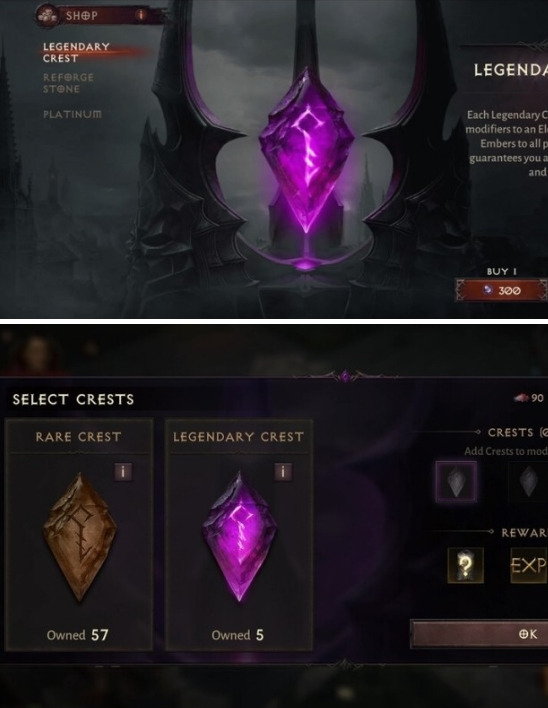Click the Rare Crest info icon
Screen dimensions: 548x708
point(123,472)
